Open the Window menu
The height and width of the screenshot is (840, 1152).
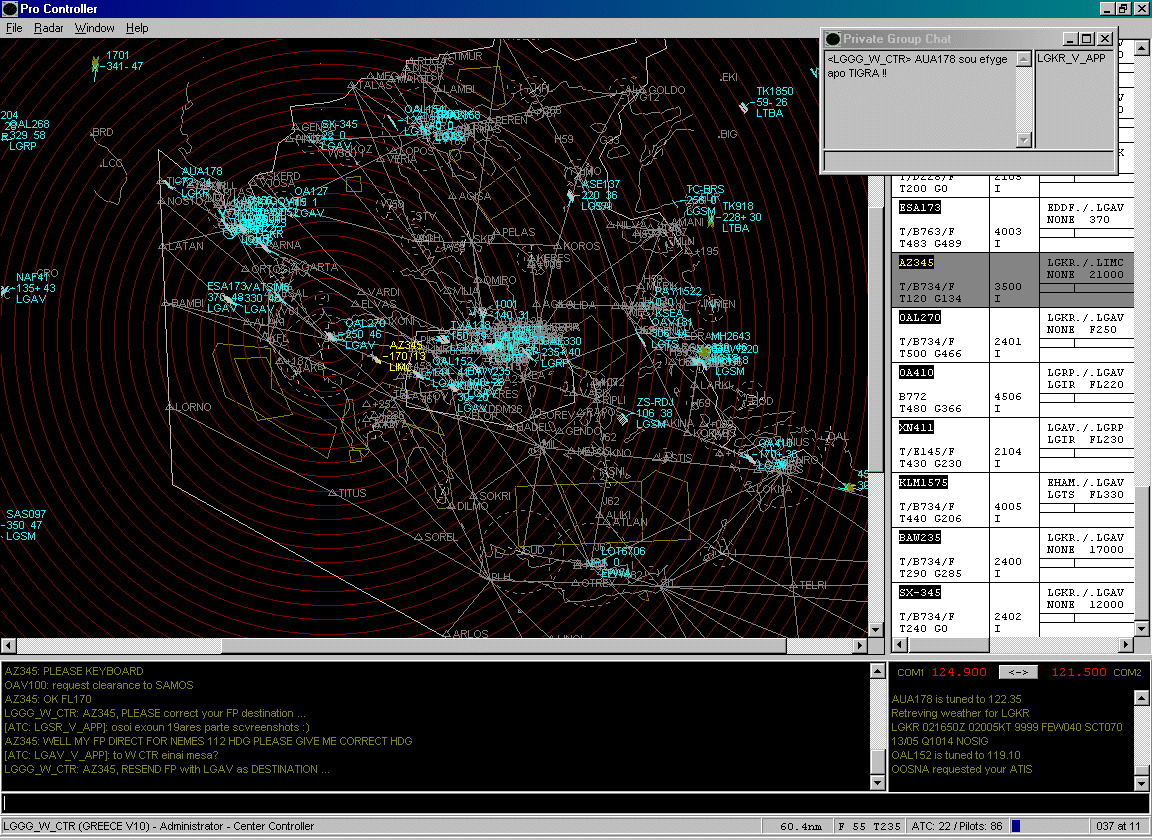(x=95, y=28)
